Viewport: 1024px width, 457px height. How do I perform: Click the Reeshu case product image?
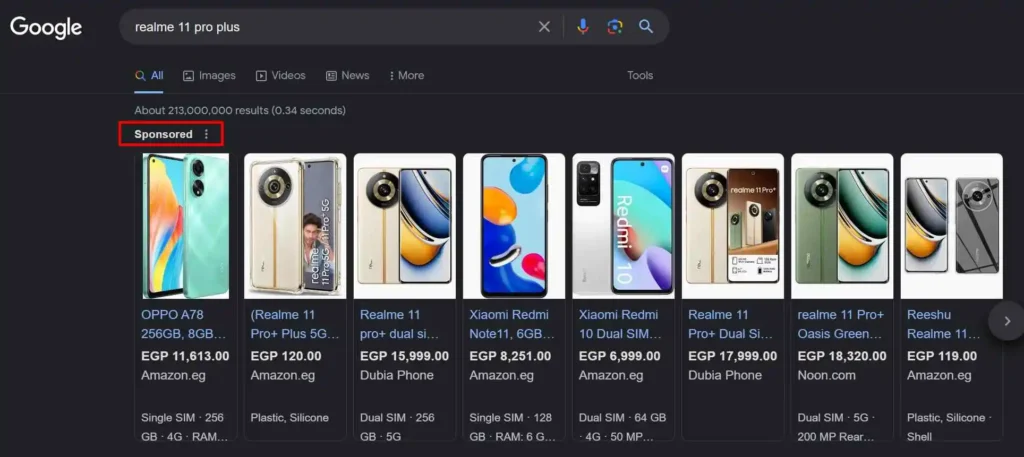[x=952, y=226]
